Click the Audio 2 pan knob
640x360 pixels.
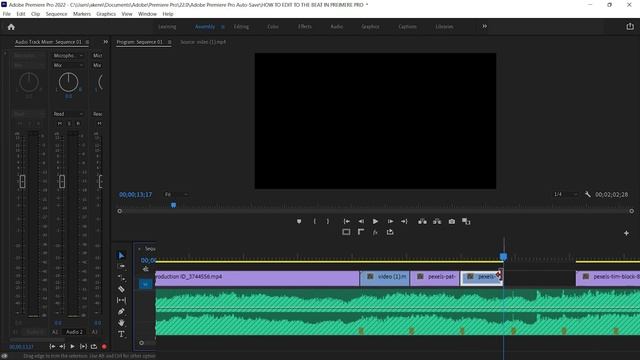point(69,82)
